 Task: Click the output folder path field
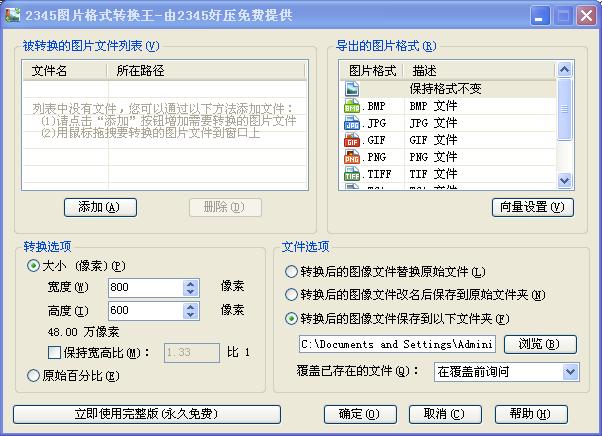coord(397,344)
